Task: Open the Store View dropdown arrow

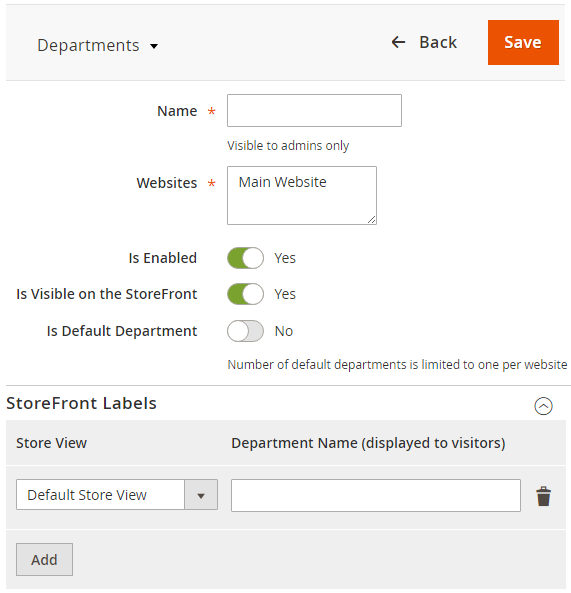Action: pyautogui.click(x=201, y=495)
